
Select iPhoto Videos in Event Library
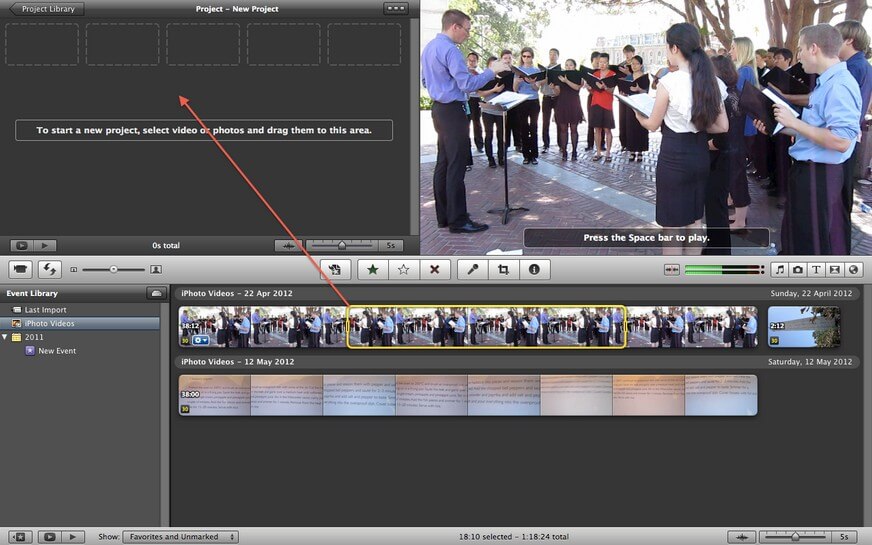(x=81, y=323)
